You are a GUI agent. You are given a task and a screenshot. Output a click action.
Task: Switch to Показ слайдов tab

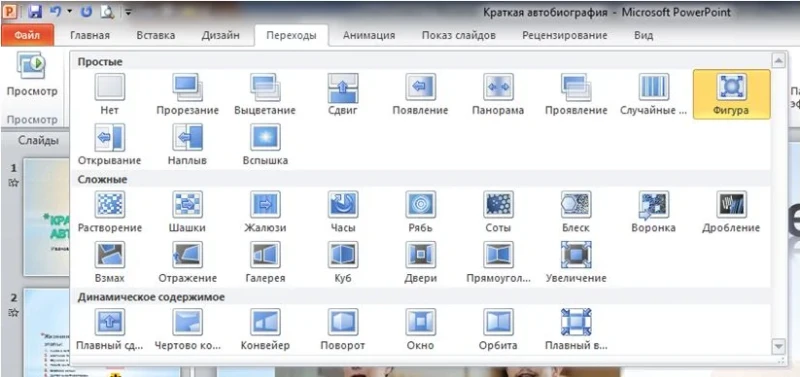459,35
